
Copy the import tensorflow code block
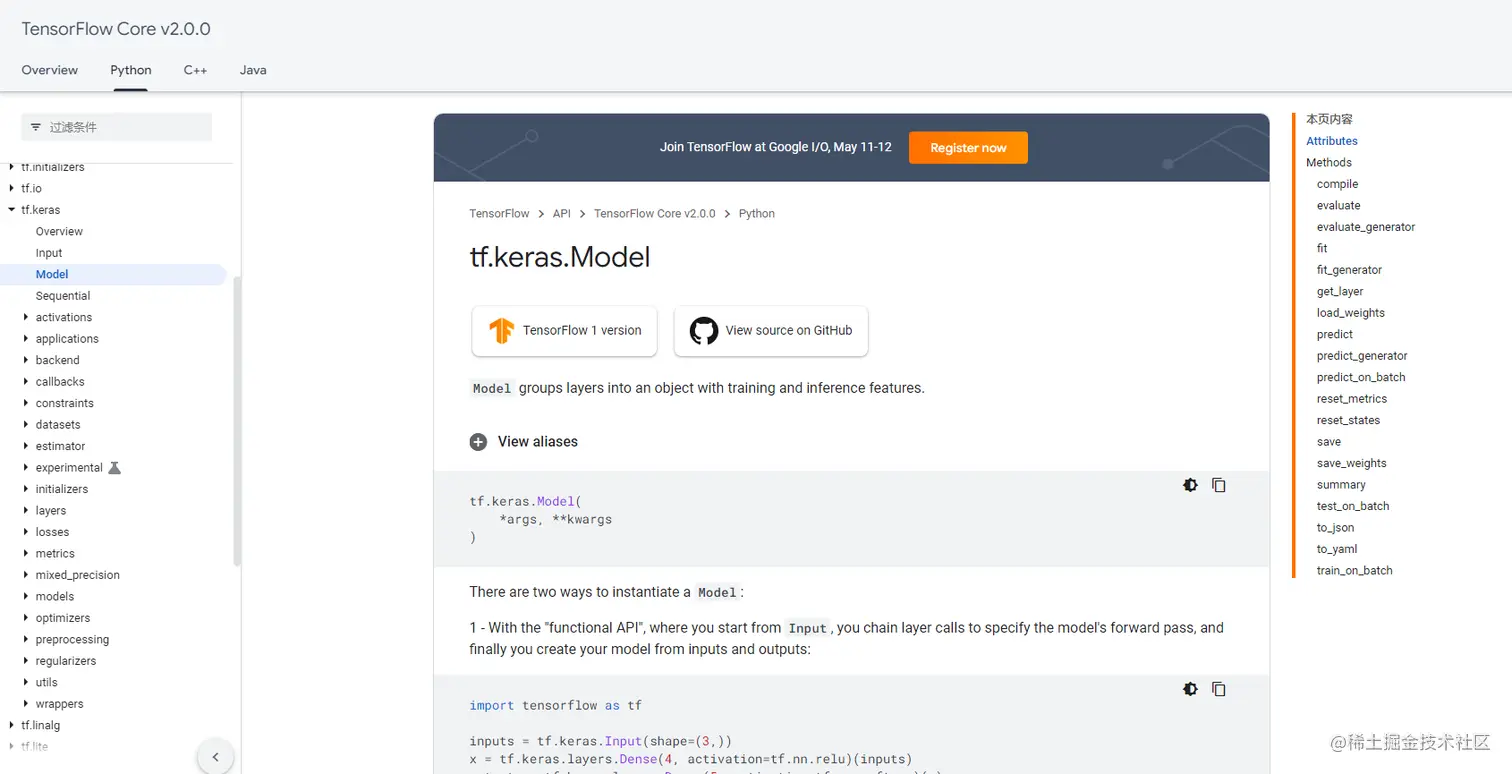coord(1219,689)
